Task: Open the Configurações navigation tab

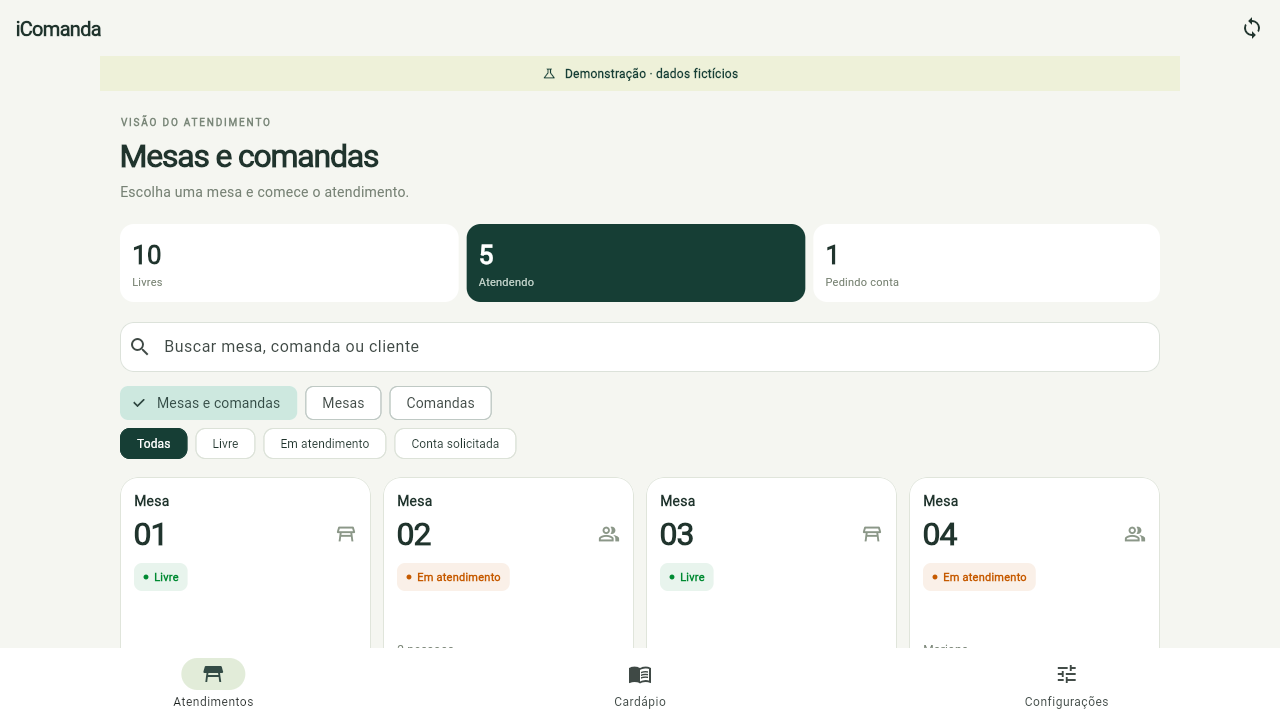Action: [x=1067, y=684]
